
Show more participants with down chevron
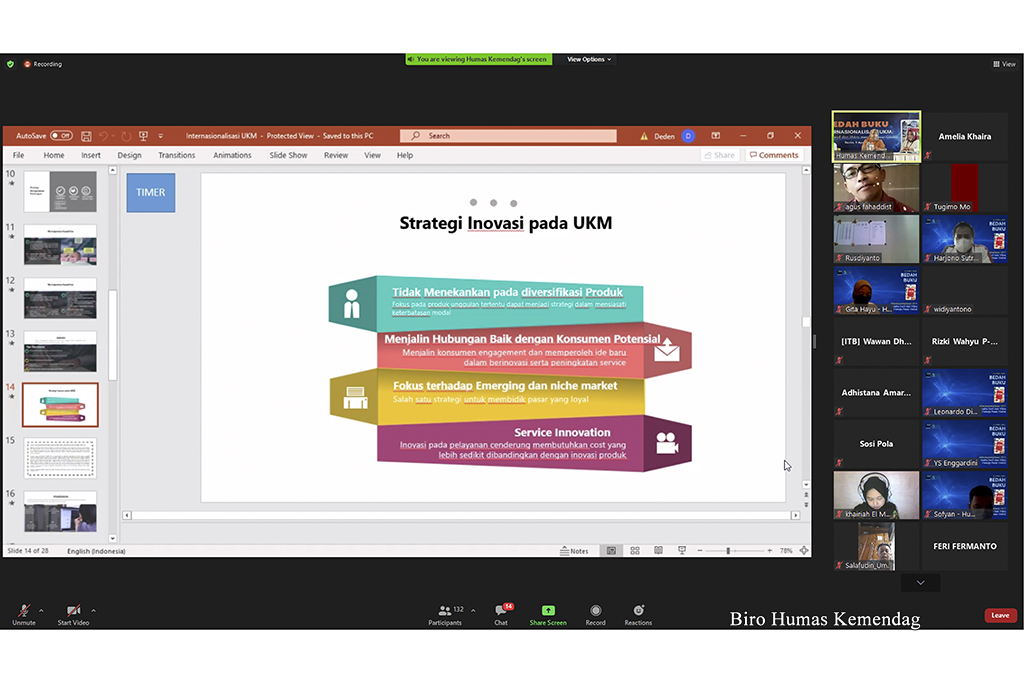pyautogui.click(x=920, y=583)
